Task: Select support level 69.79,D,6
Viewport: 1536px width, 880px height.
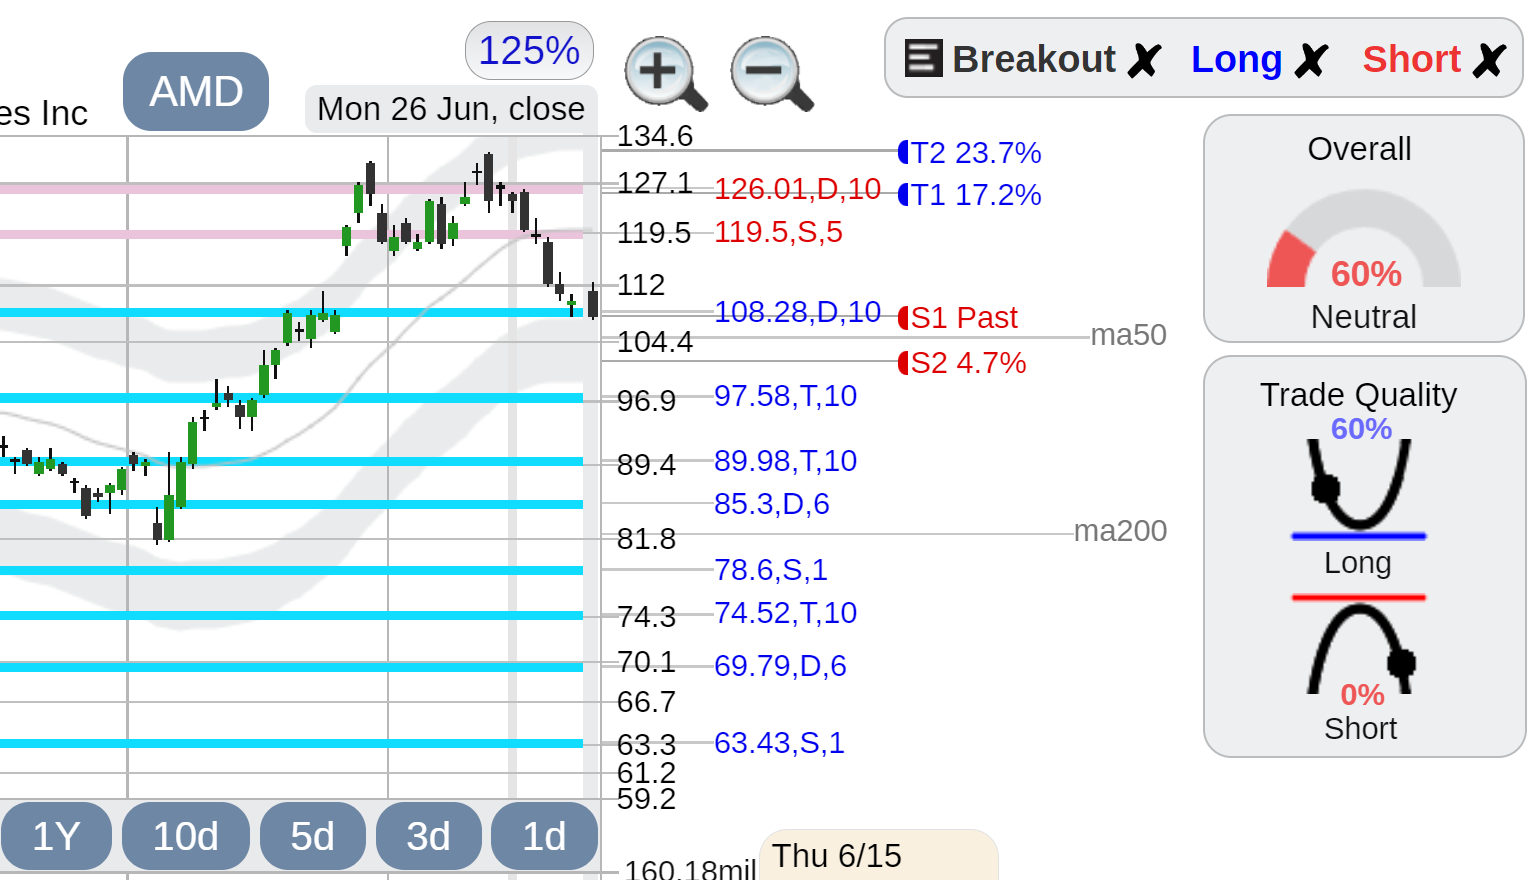Action: click(x=780, y=666)
